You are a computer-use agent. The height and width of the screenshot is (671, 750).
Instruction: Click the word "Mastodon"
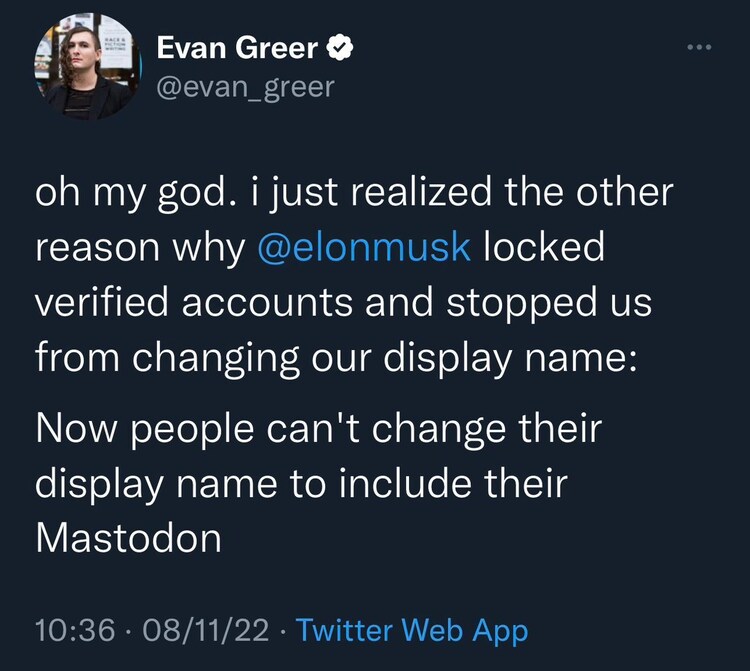point(128,538)
